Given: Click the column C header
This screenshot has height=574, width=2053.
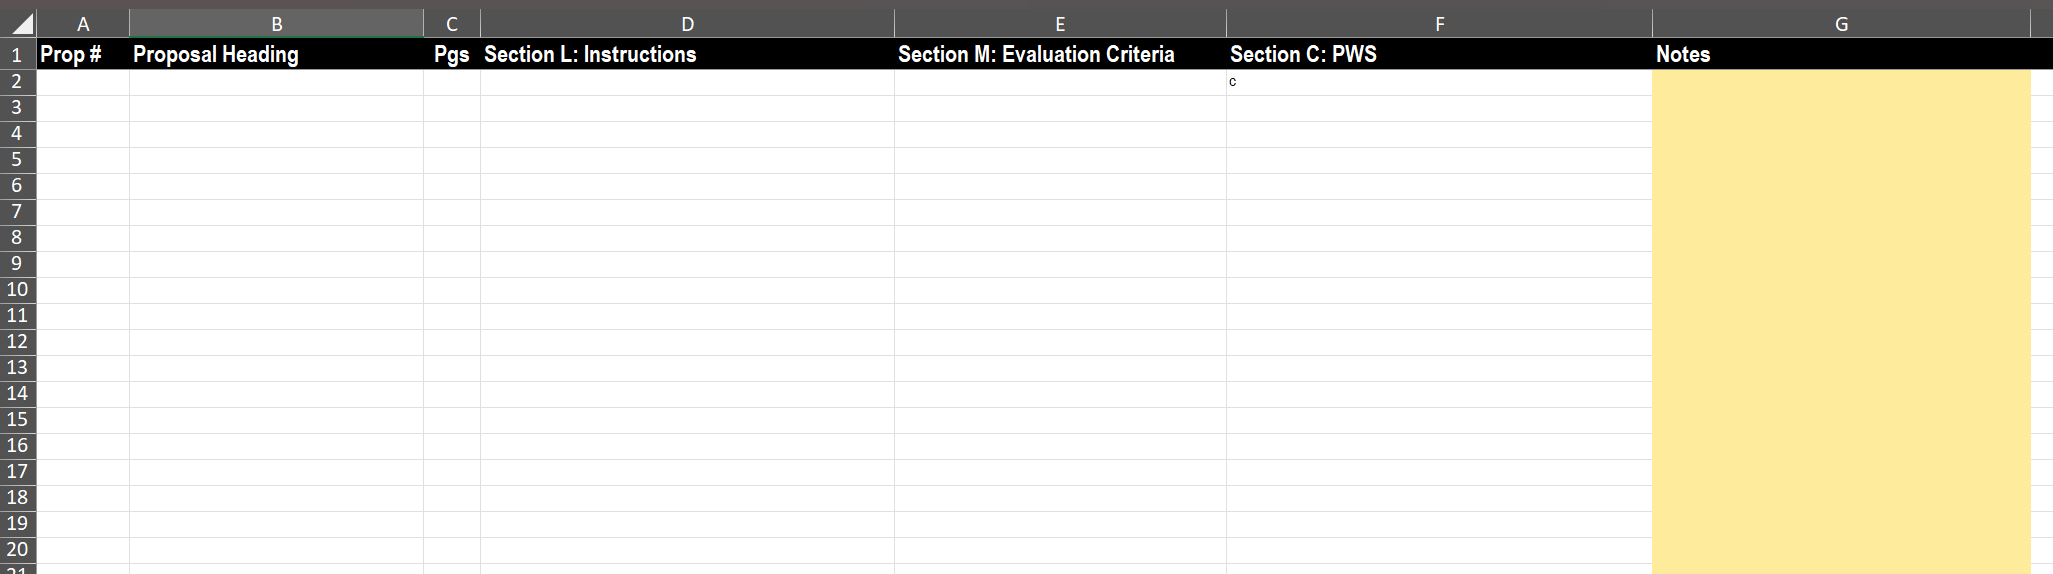Looking at the screenshot, I should click(452, 24).
